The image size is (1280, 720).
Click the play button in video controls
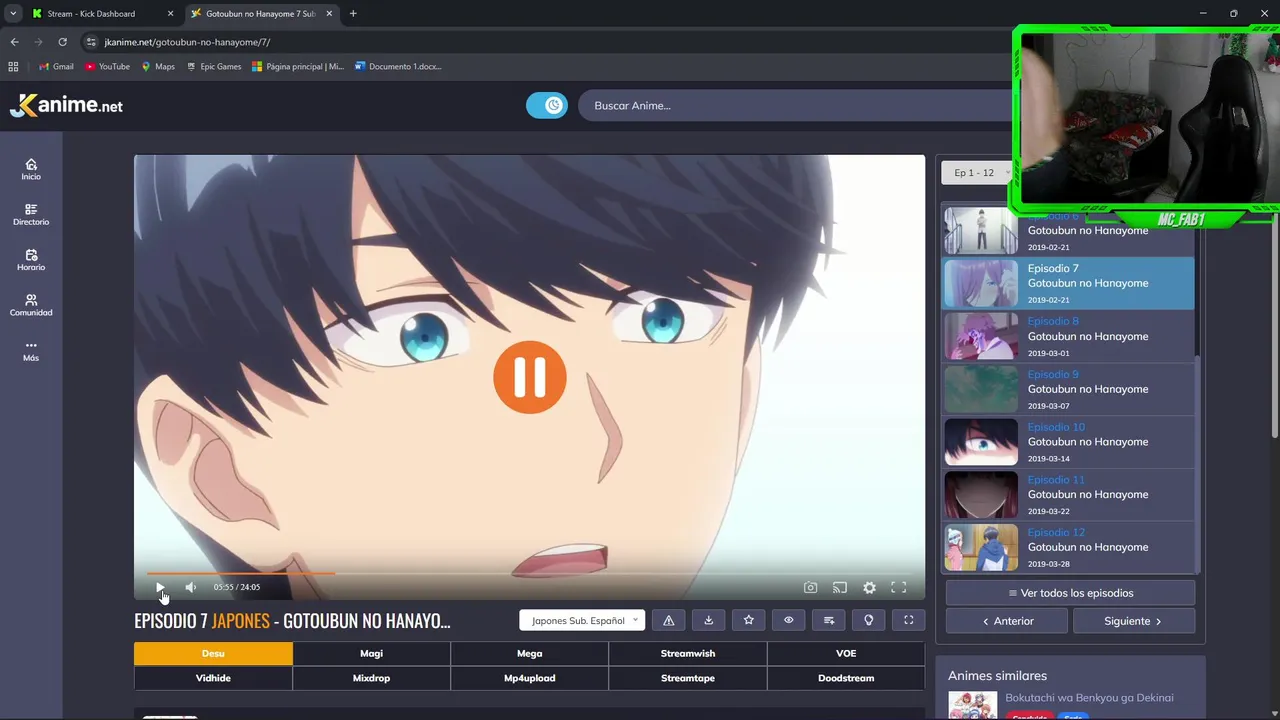point(160,587)
